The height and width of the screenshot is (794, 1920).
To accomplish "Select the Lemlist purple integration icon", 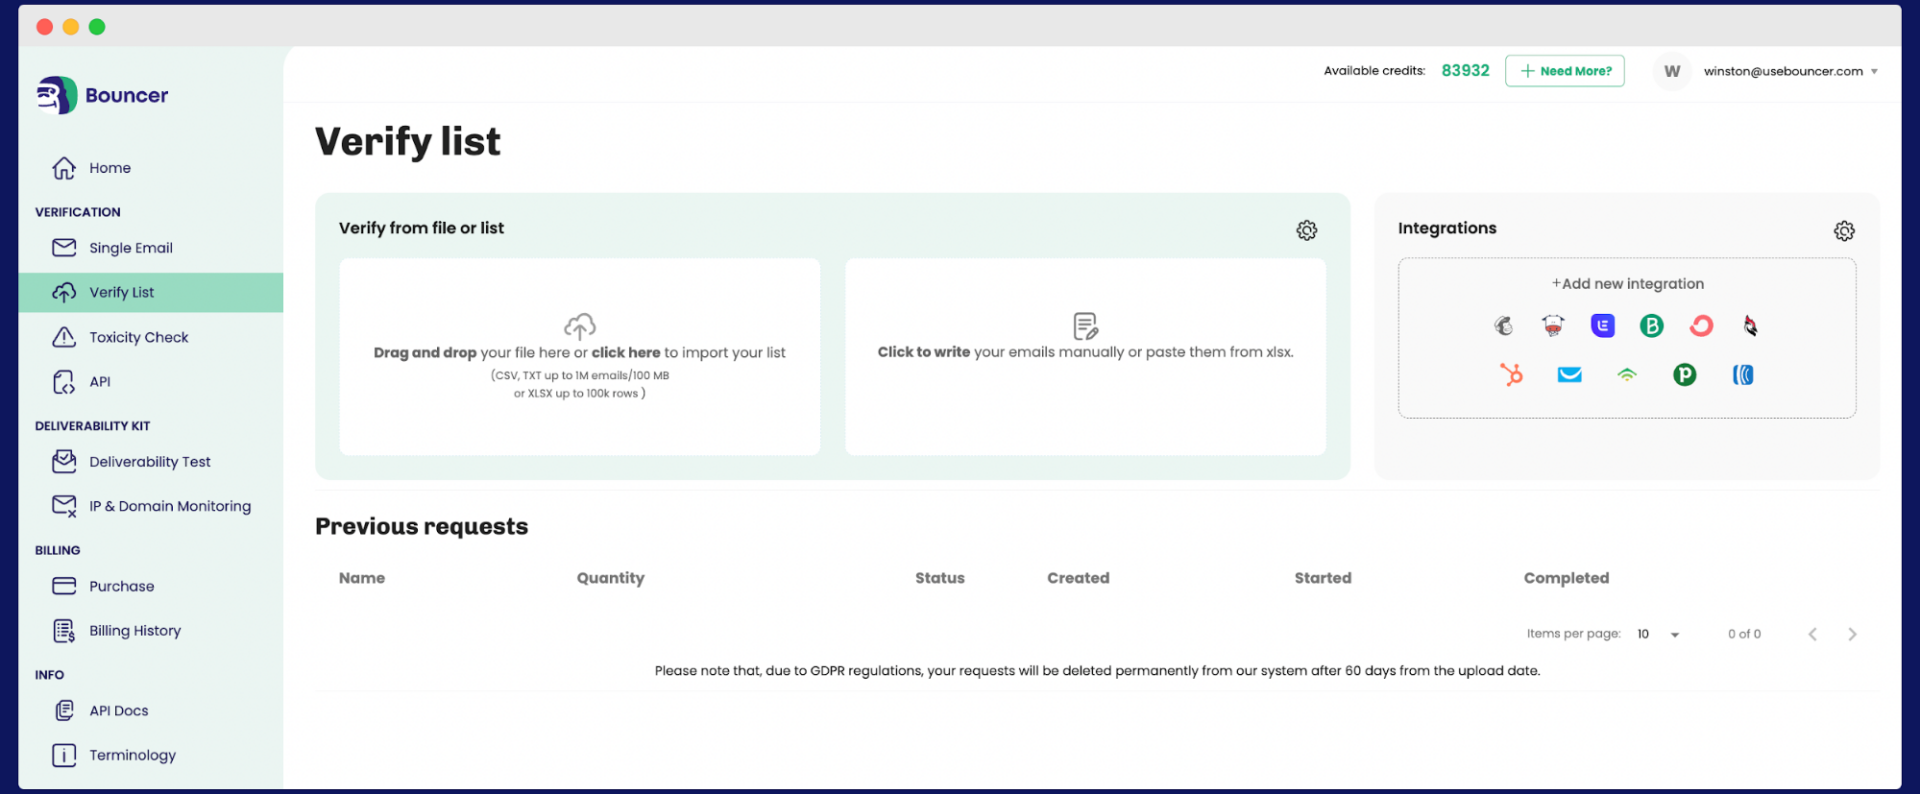I will [1603, 325].
